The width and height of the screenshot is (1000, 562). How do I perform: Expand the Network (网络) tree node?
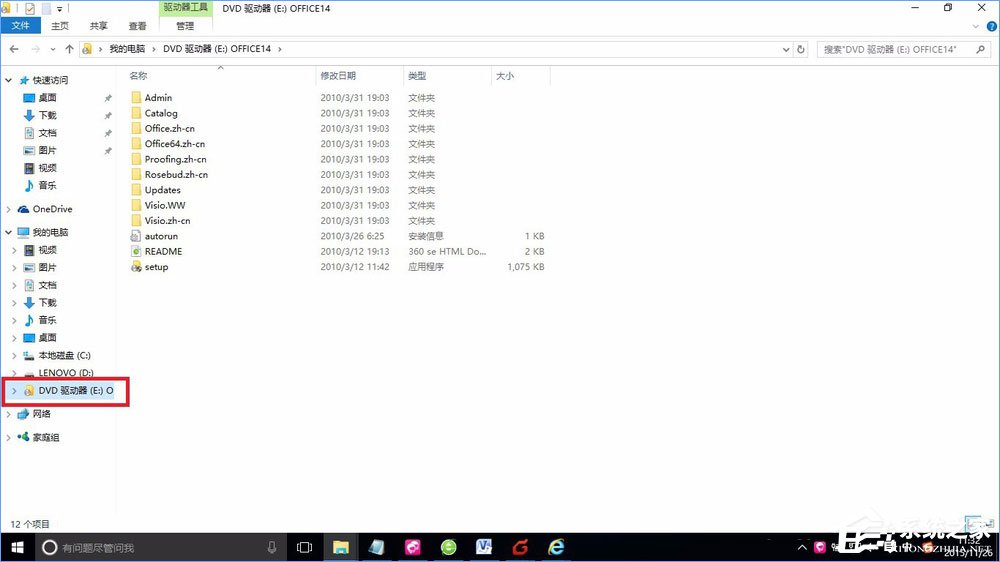click(8, 414)
